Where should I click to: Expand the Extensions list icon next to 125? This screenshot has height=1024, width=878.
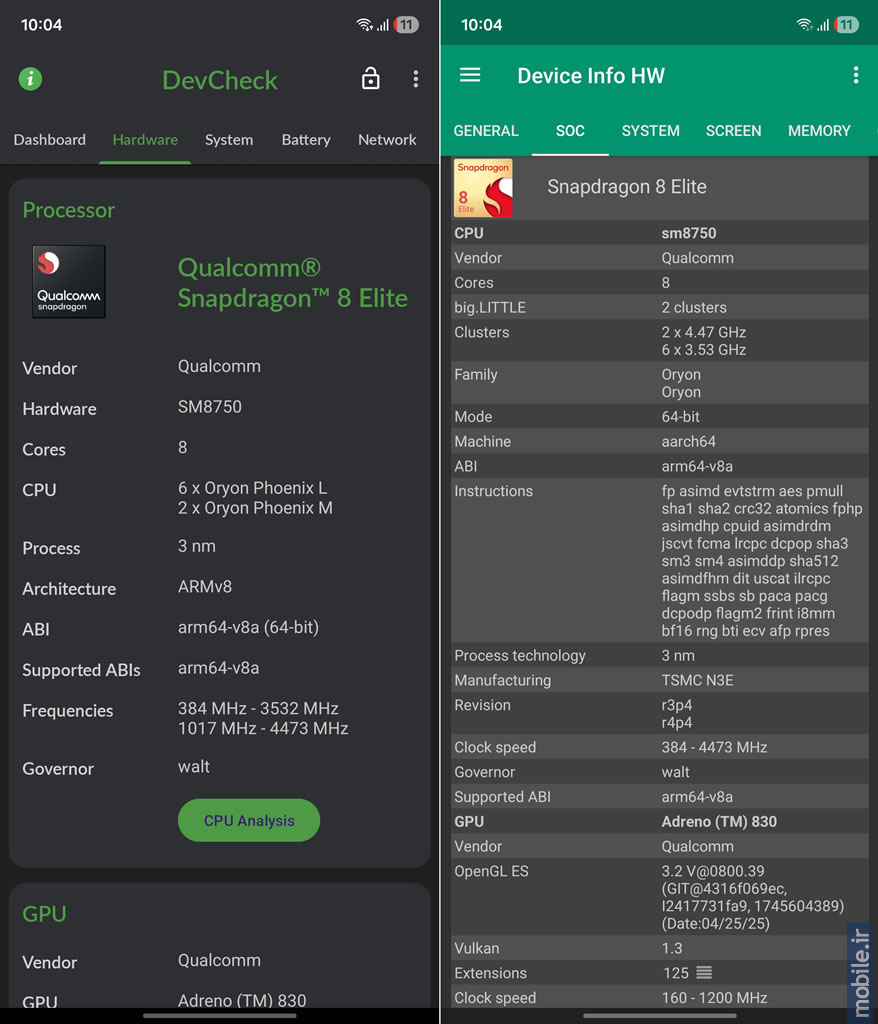(x=704, y=972)
